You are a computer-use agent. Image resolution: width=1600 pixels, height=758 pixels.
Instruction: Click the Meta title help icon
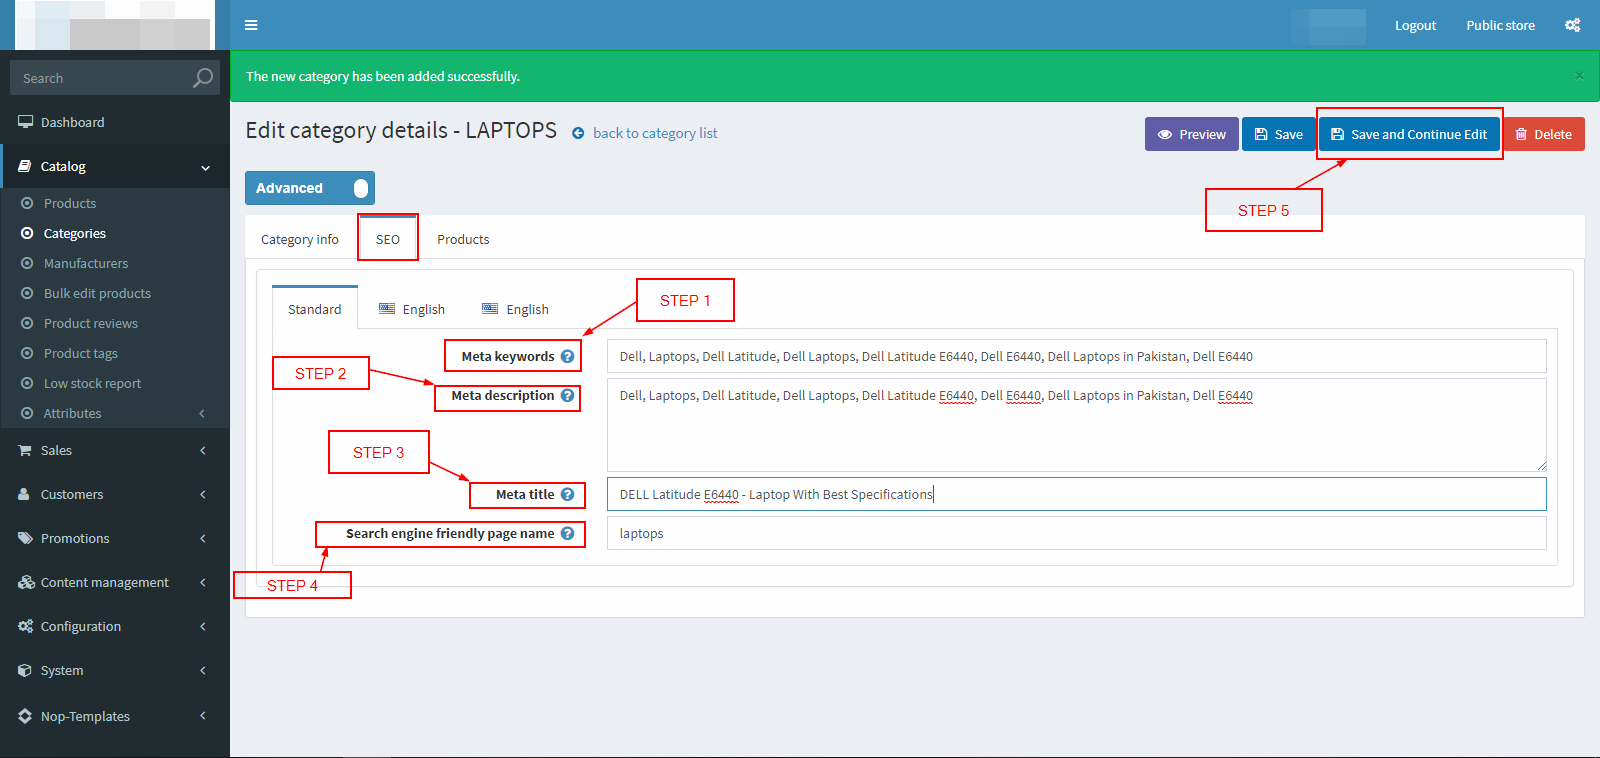[x=567, y=494]
